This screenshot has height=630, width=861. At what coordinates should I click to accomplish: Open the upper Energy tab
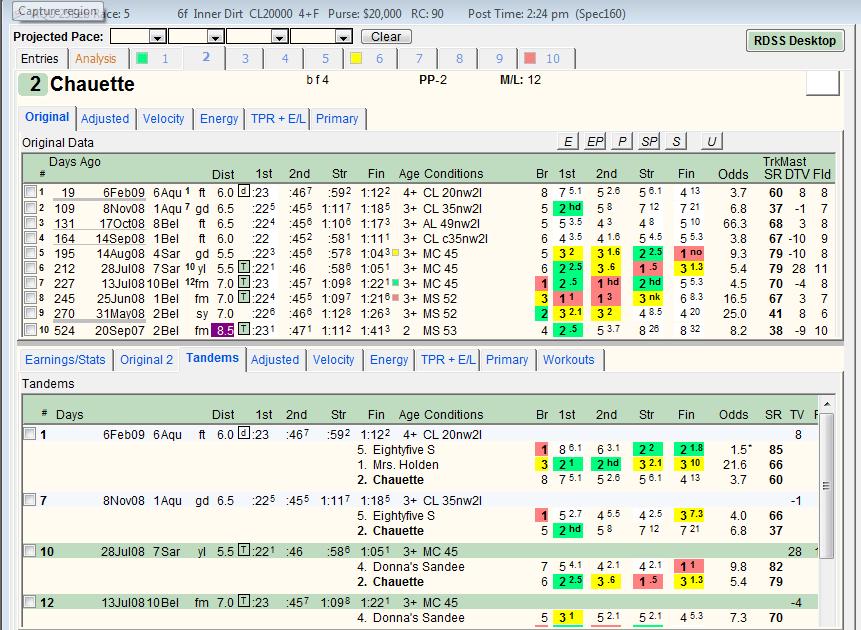[219, 119]
